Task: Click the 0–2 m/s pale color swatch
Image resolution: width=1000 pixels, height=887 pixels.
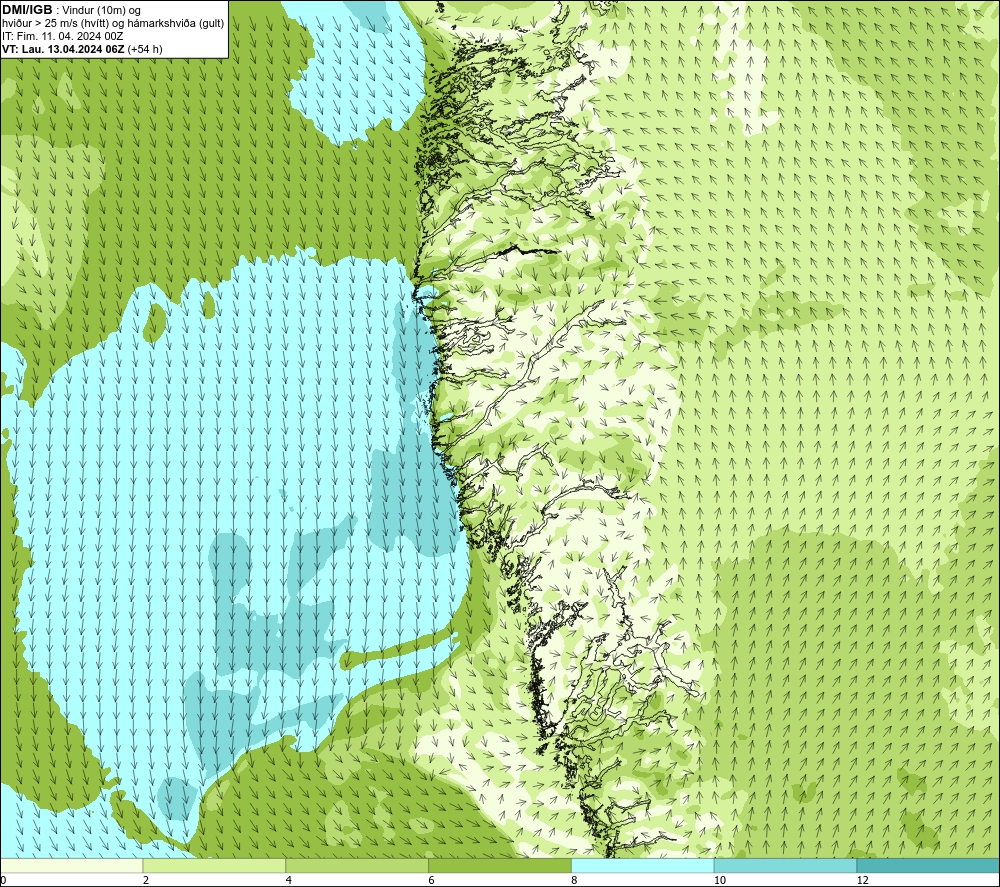Action: 72,865
